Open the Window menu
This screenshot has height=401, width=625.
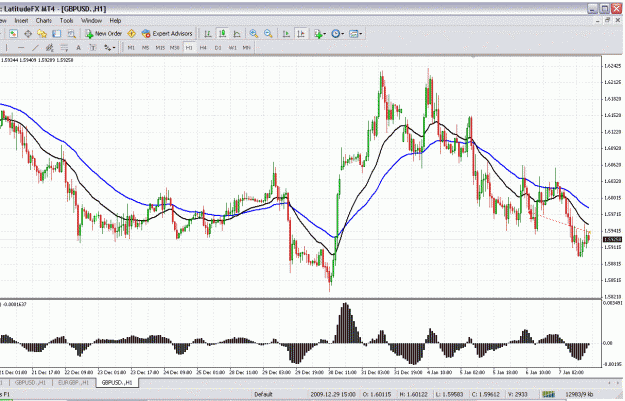pyautogui.click(x=91, y=21)
